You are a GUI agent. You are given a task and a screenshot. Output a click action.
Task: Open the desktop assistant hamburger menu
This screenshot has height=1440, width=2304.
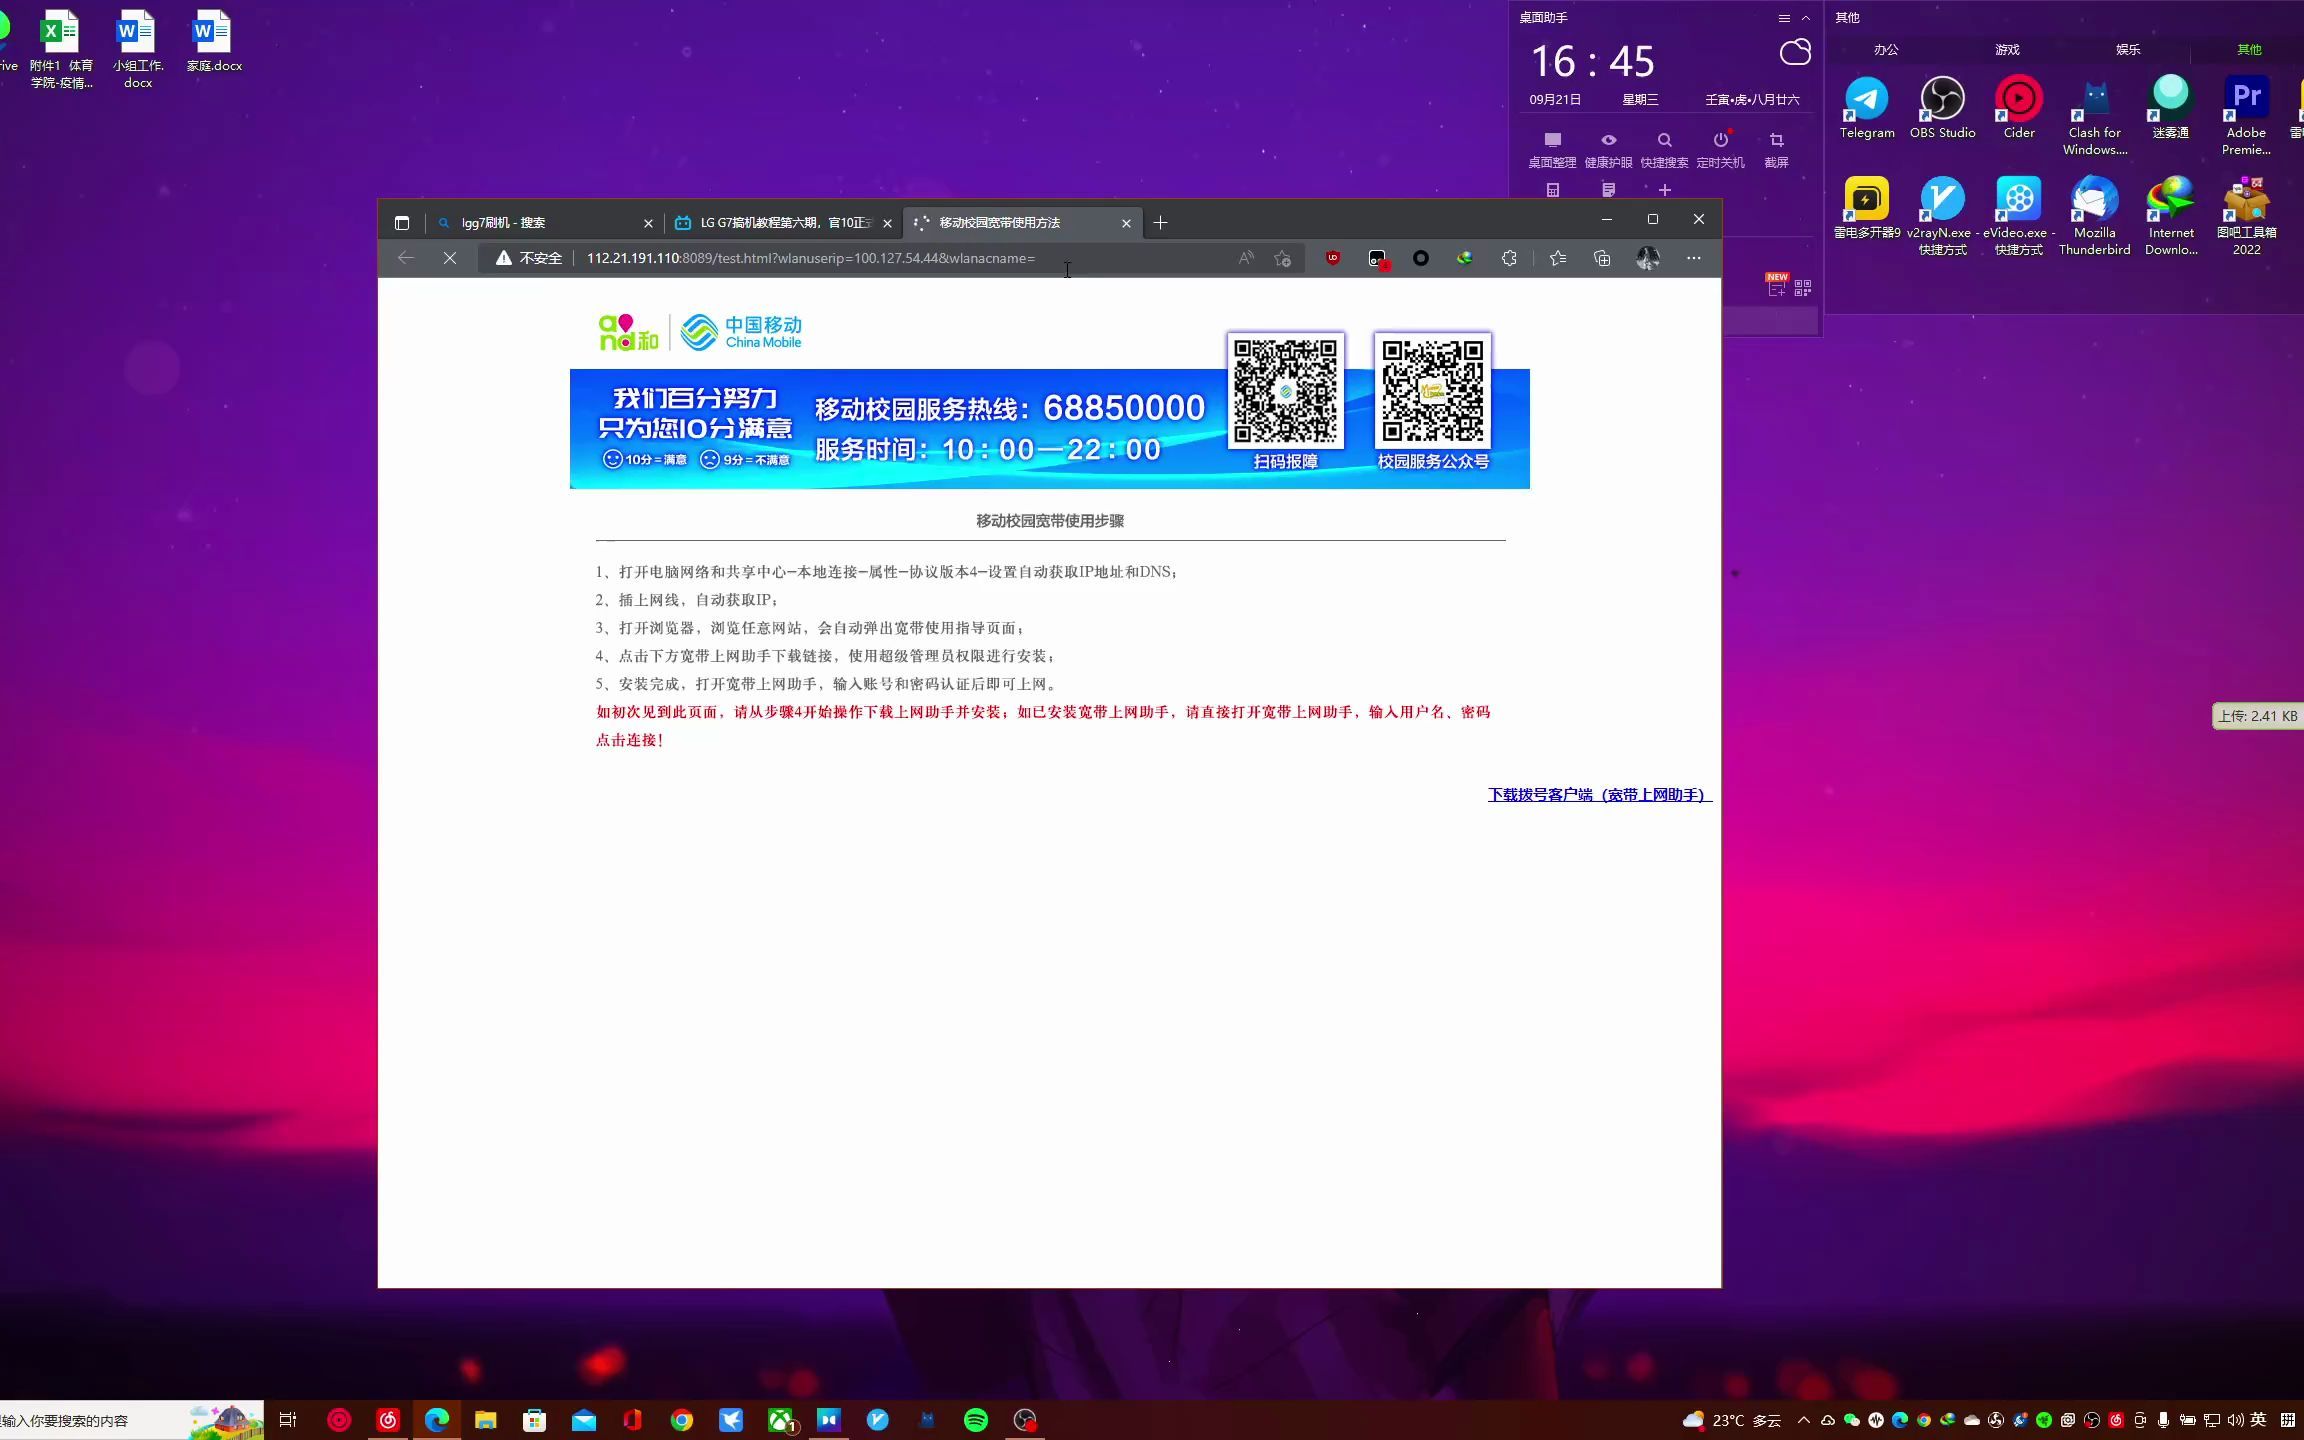point(1783,18)
